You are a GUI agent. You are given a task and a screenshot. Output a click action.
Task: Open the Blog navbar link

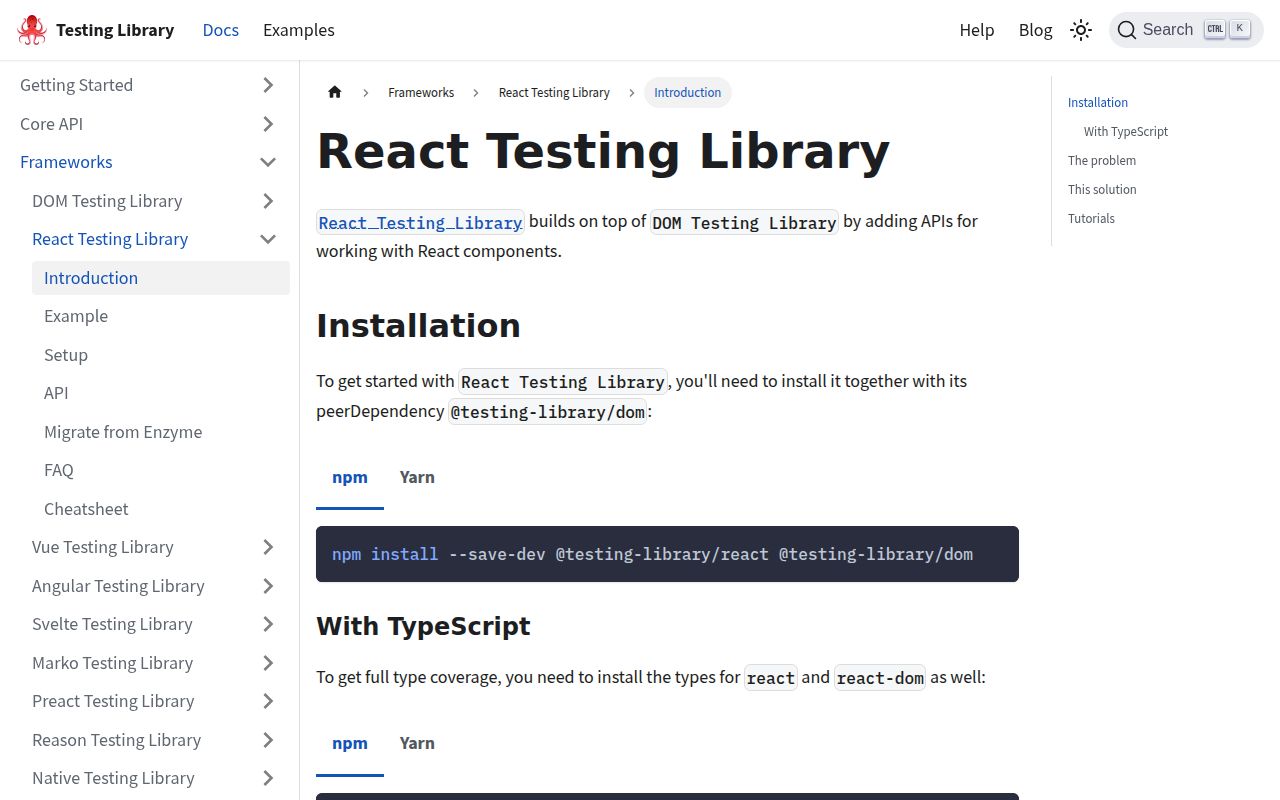1036,30
